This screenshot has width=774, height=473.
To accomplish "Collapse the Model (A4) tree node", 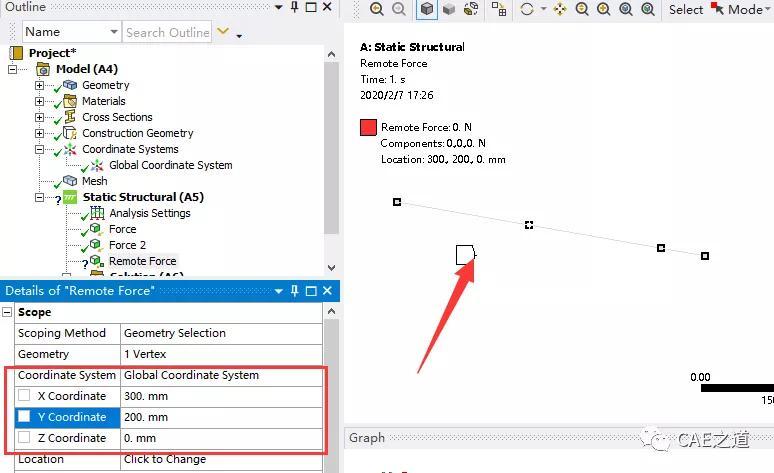I will pyautogui.click(x=12, y=69).
